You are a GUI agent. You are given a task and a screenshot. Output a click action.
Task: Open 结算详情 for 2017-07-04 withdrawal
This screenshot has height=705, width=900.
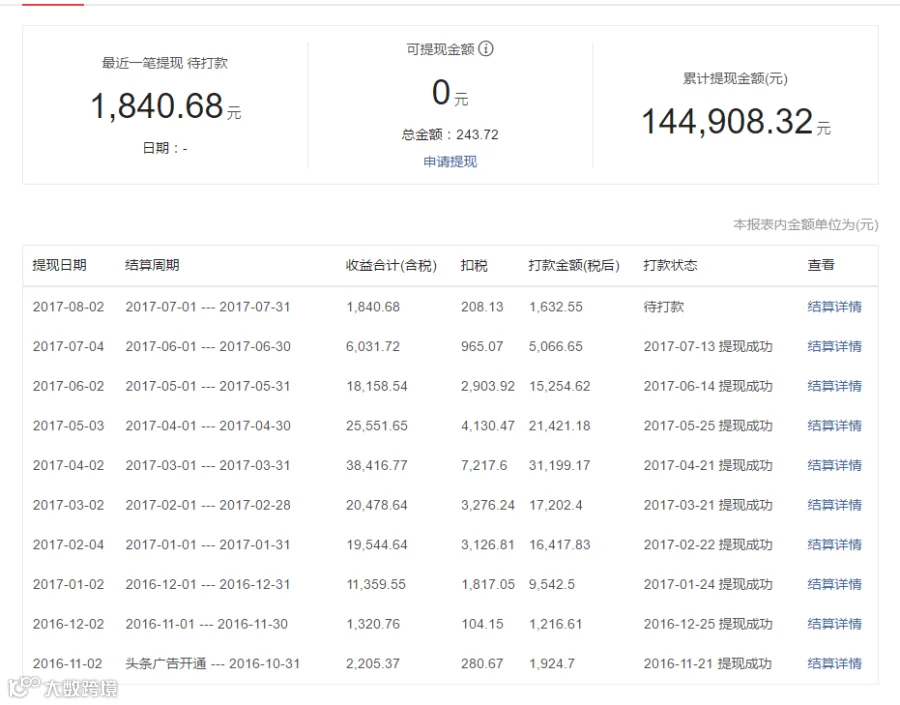click(834, 347)
